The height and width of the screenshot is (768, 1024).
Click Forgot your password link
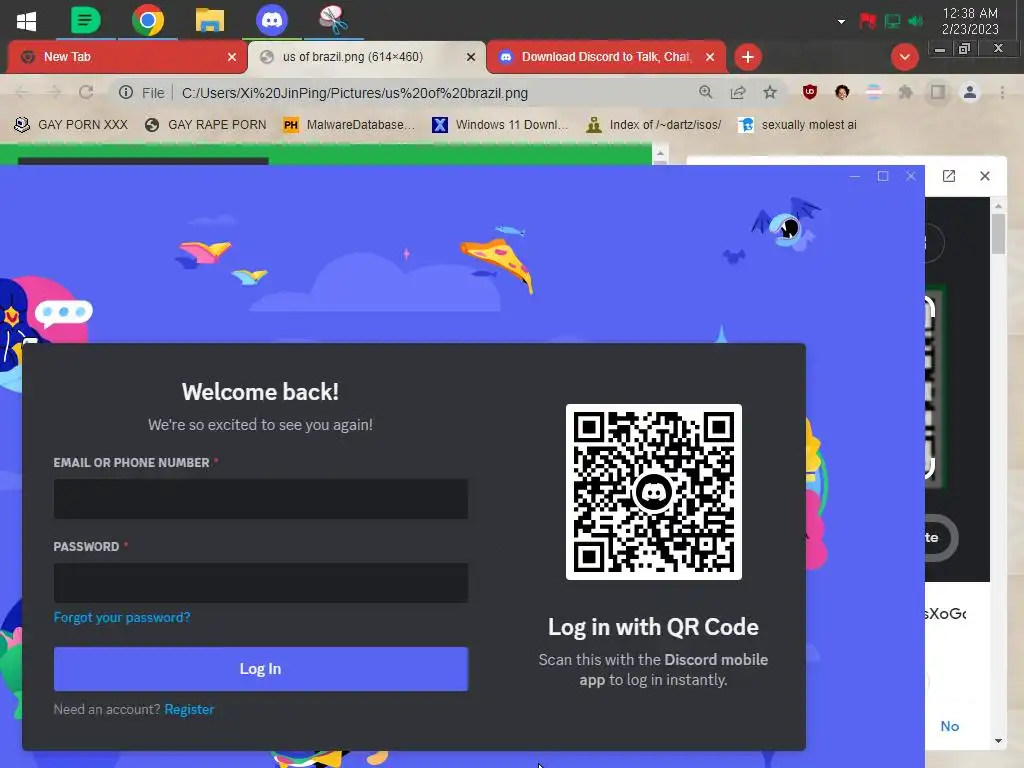coord(121,617)
